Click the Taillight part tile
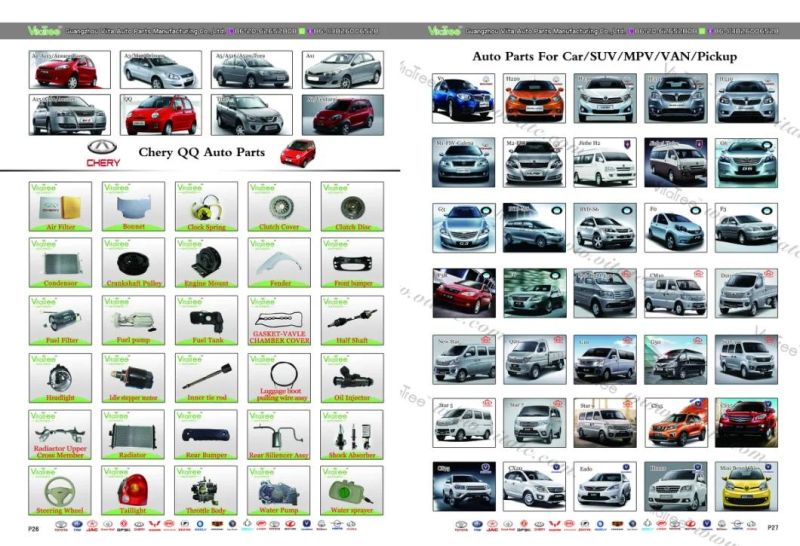Screen dimensions: 800x546 pos(133,490)
